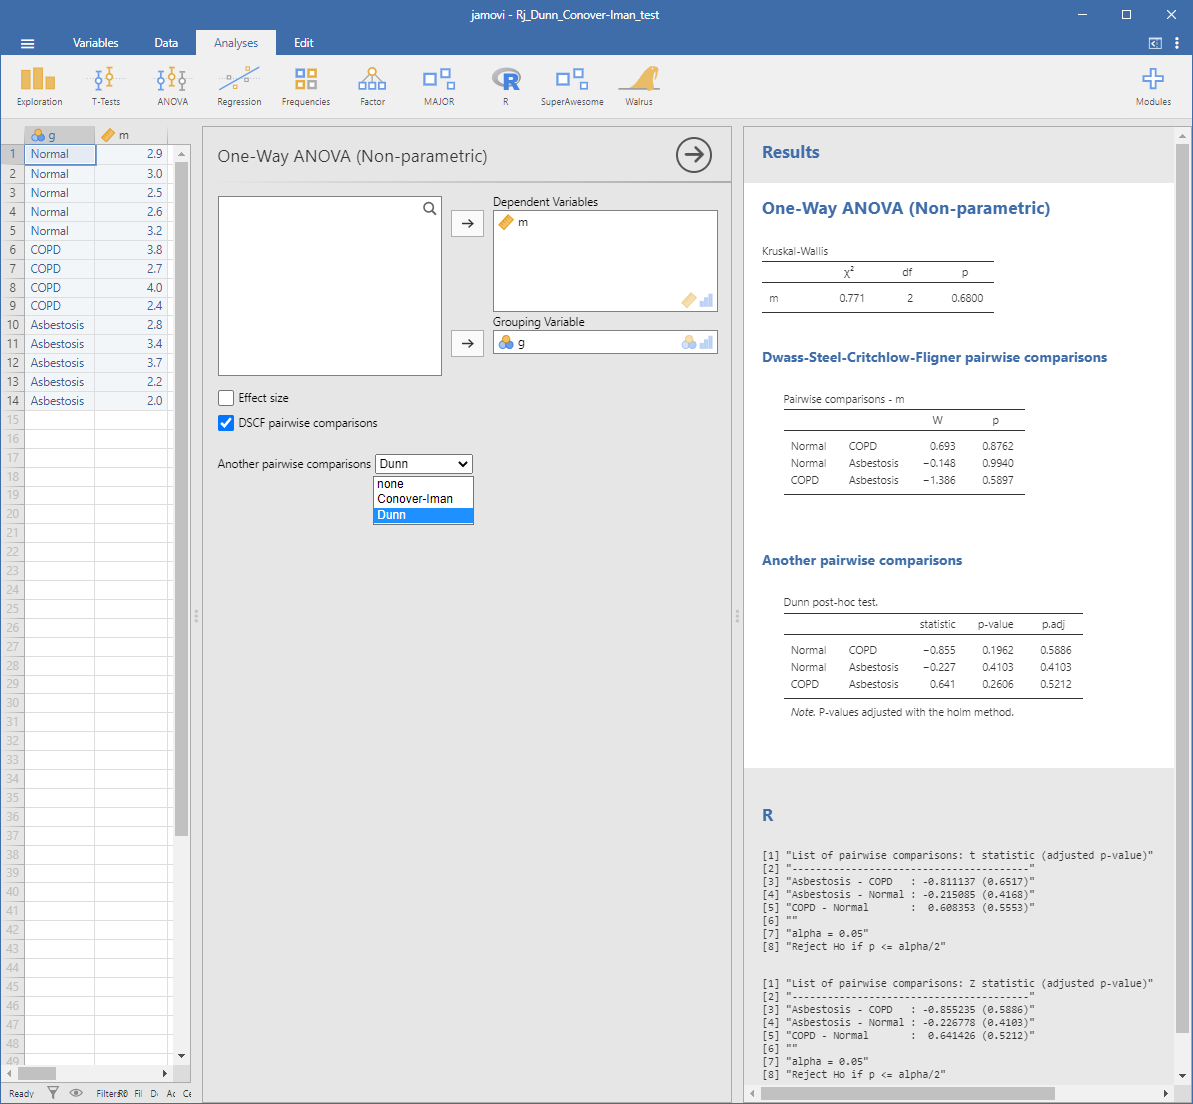Switch to the Data tab
The image size is (1193, 1104).
166,43
